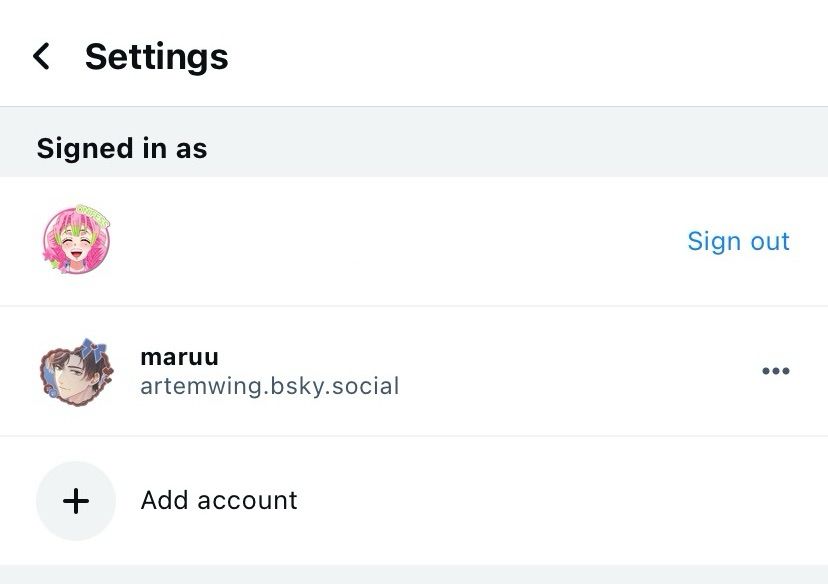Click the gray strip below Add account
This screenshot has height=584, width=828.
click(414, 574)
